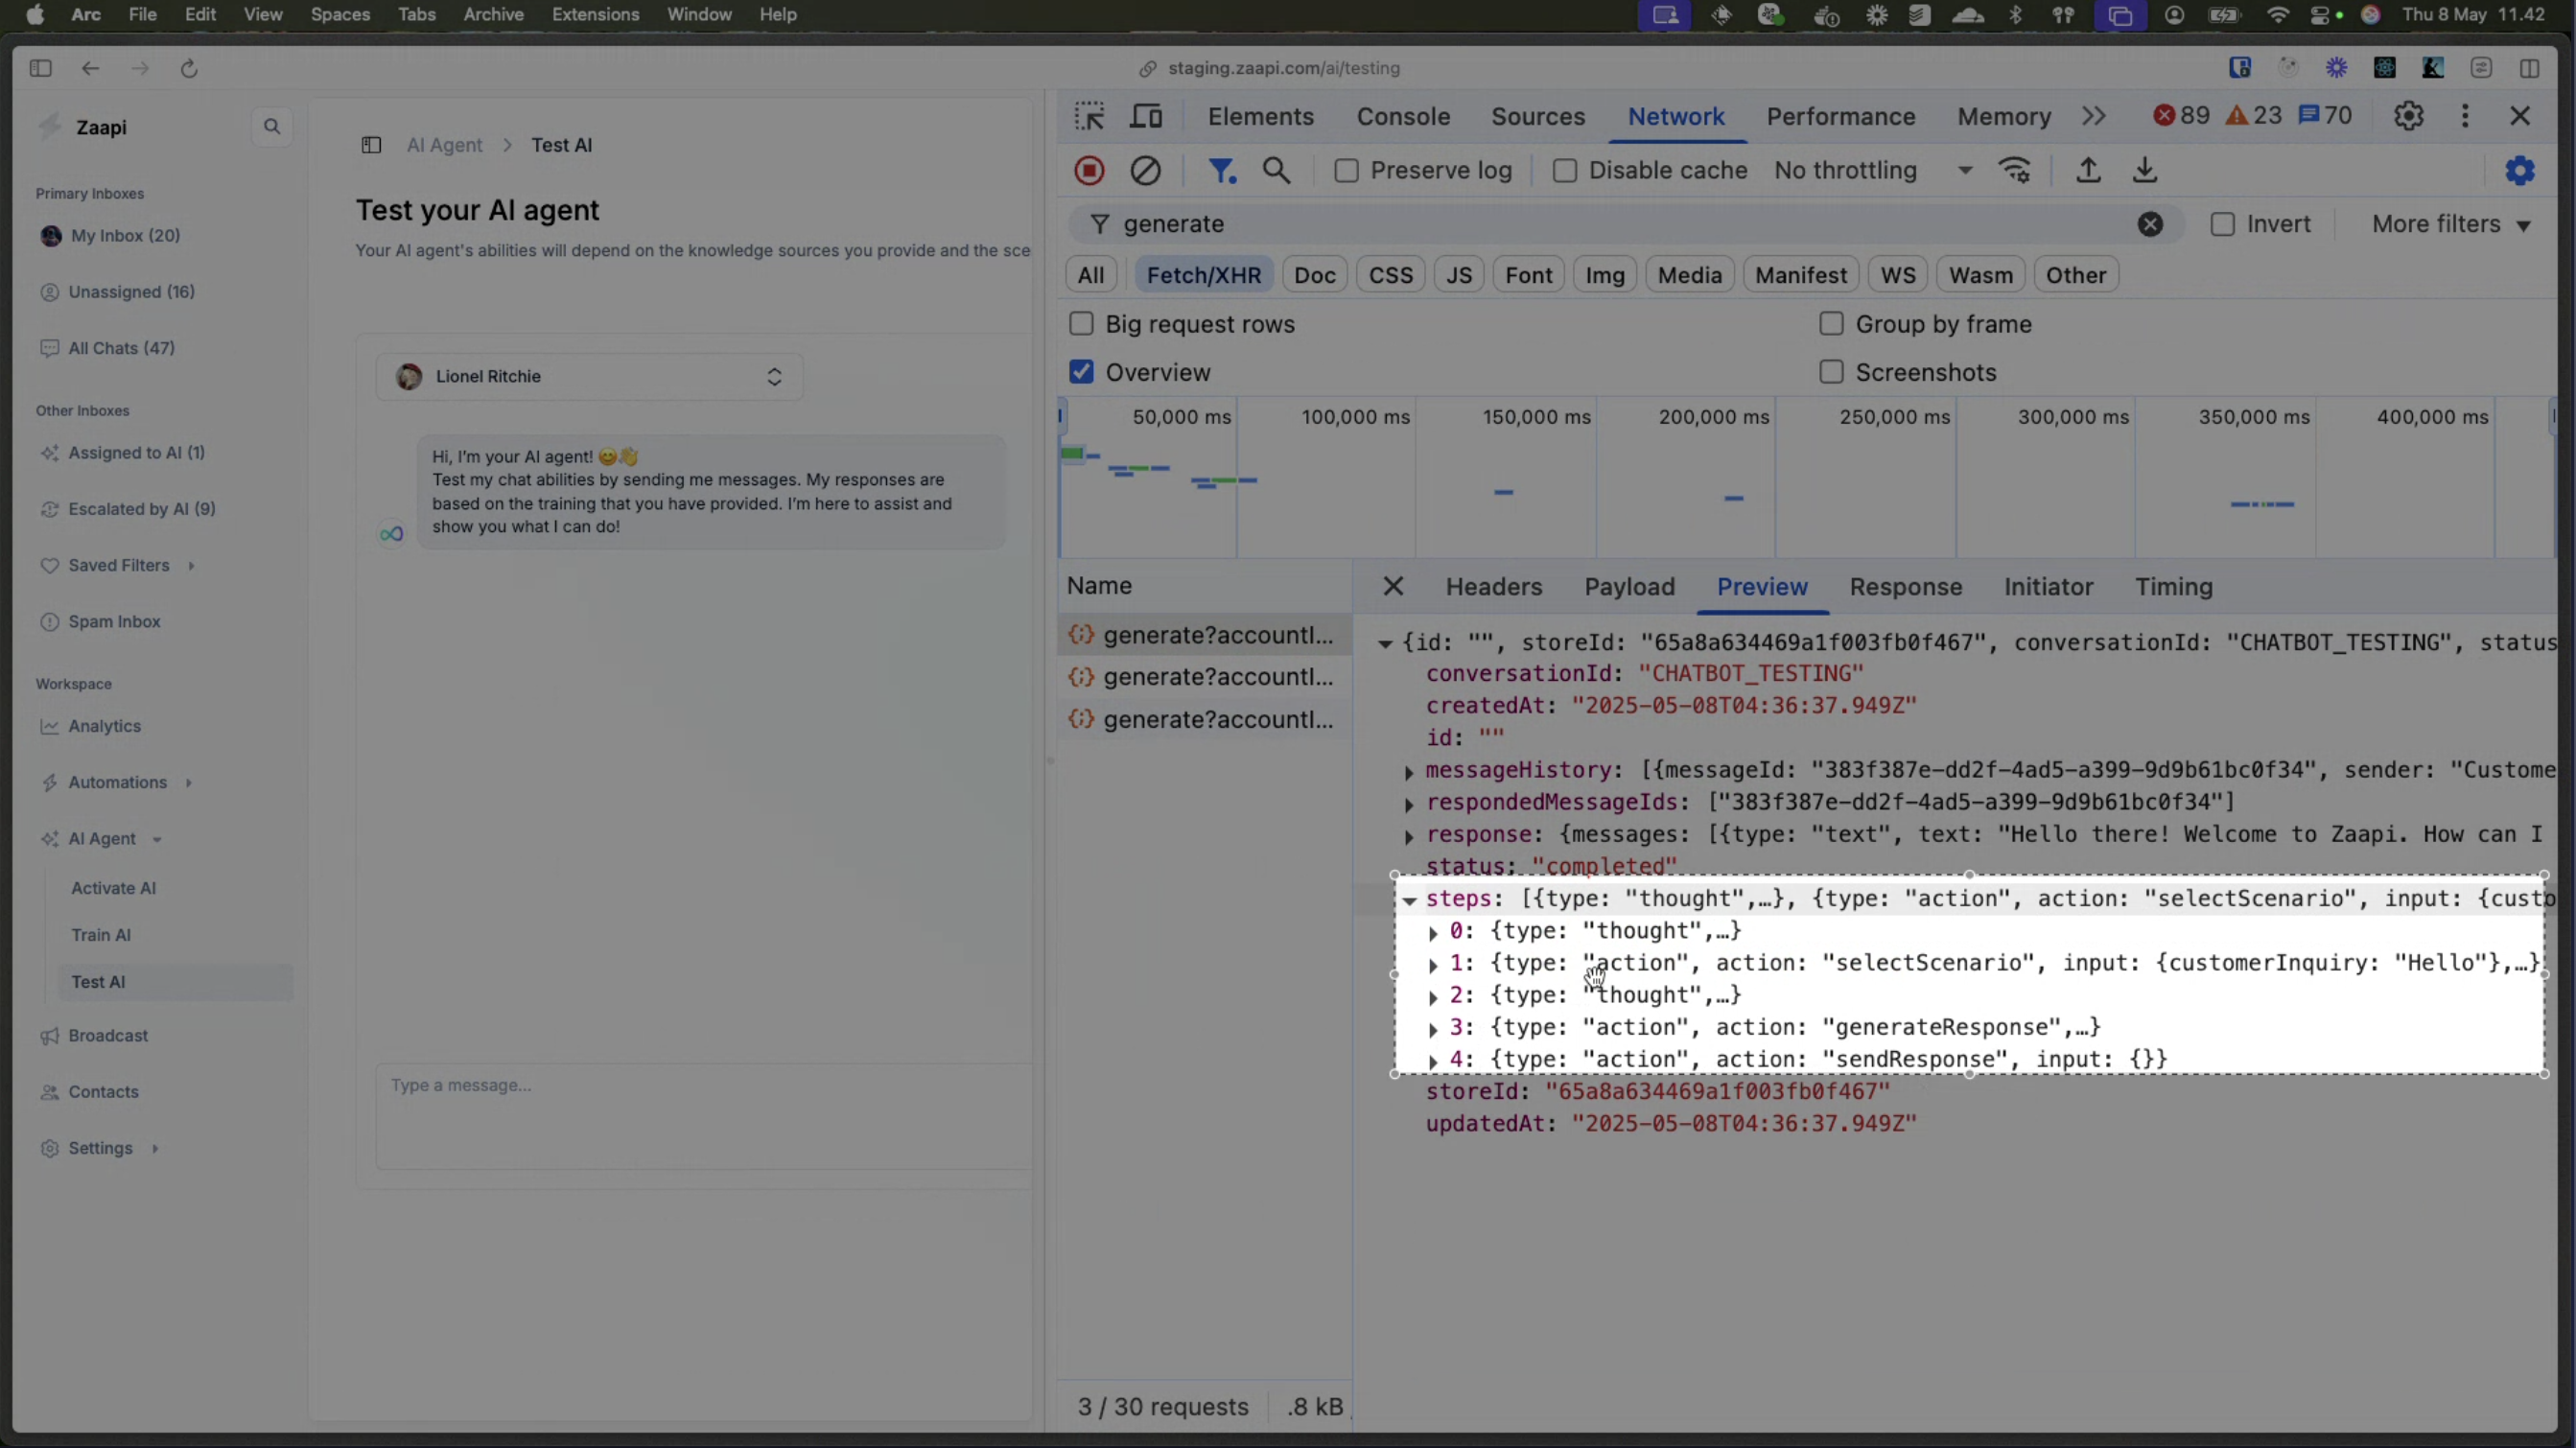Image resolution: width=2576 pixels, height=1448 pixels.
Task: Click the 89 errors counter
Action: [x=2182, y=115]
